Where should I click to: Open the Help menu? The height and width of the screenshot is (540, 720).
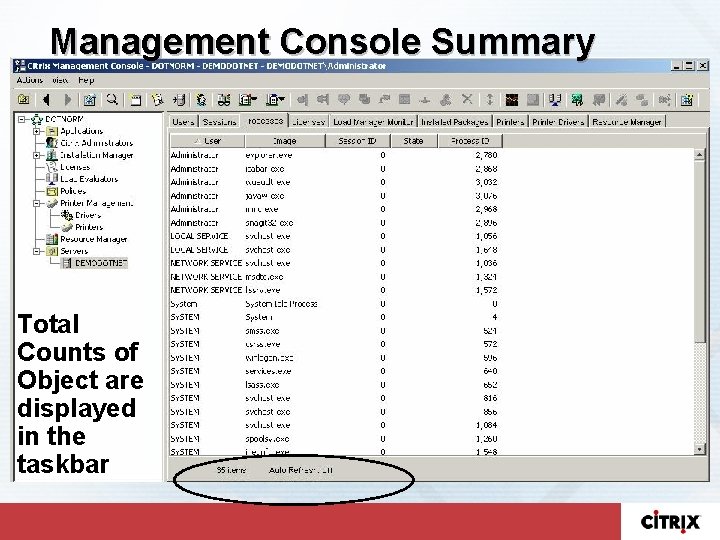[86, 80]
